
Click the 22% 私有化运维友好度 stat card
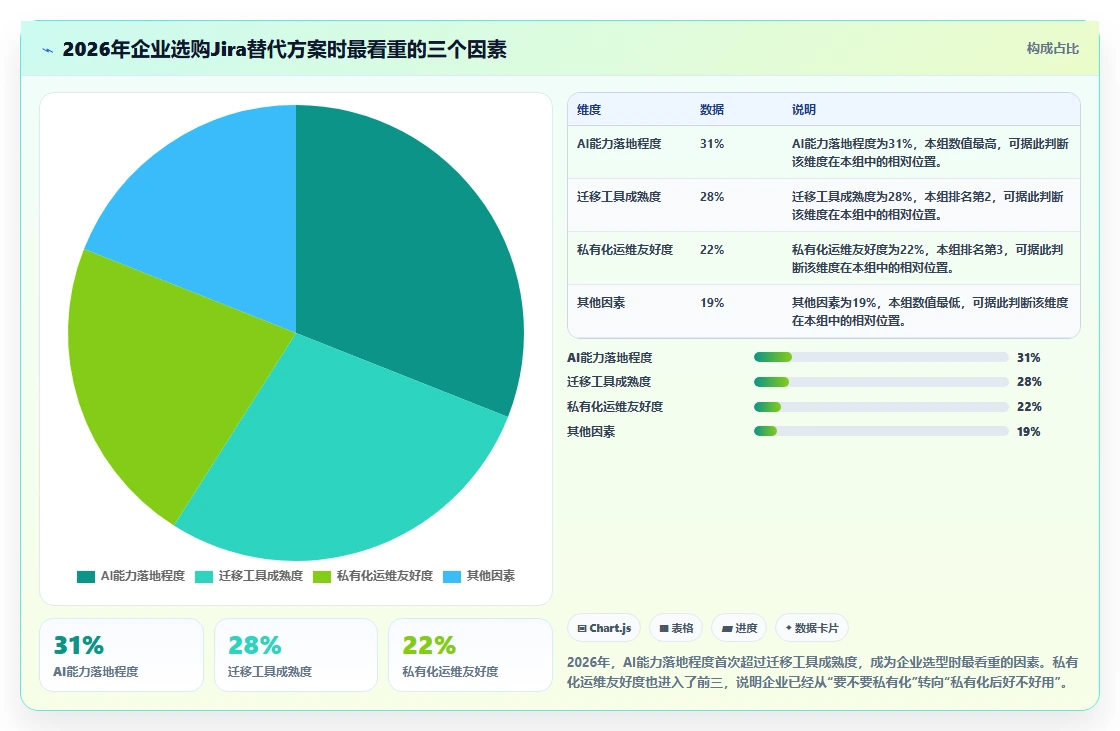coord(470,655)
